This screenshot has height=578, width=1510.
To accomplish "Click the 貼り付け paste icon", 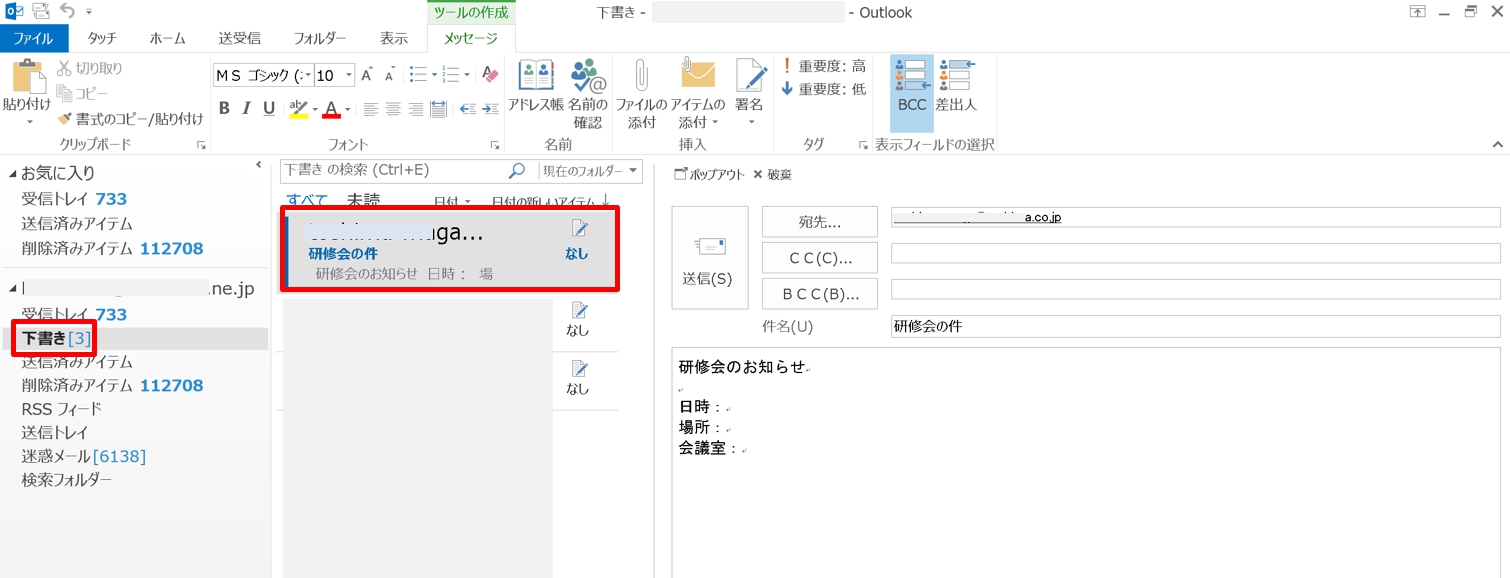I will (x=27, y=85).
